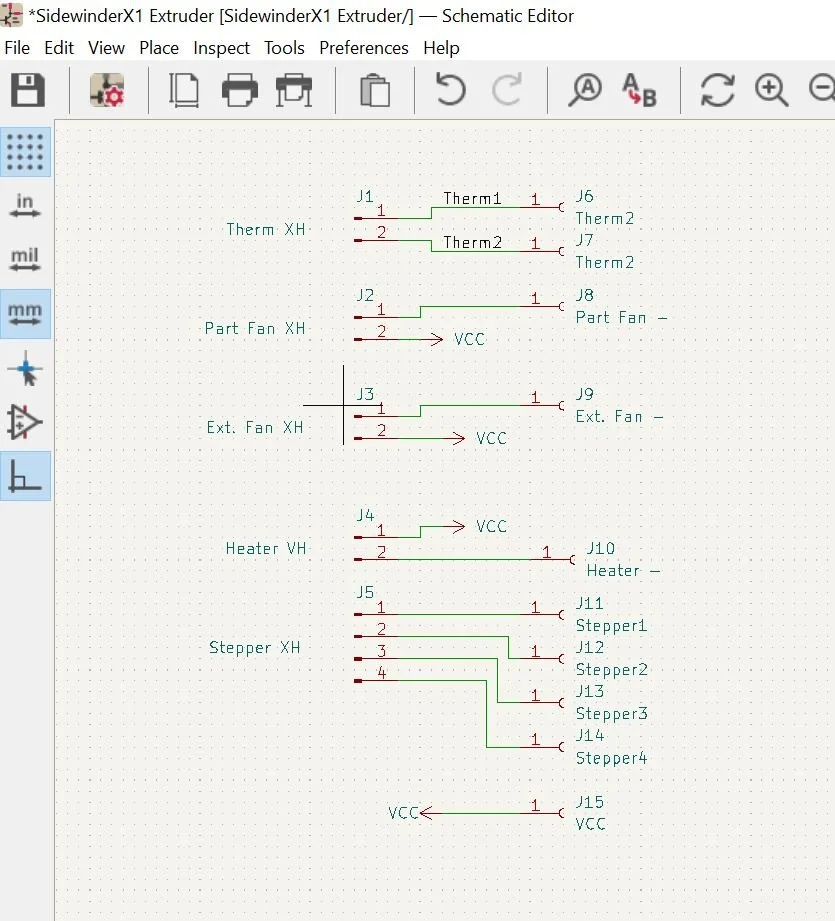The width and height of the screenshot is (835, 921).
Task: Open the Edit menu
Action: pyautogui.click(x=59, y=48)
